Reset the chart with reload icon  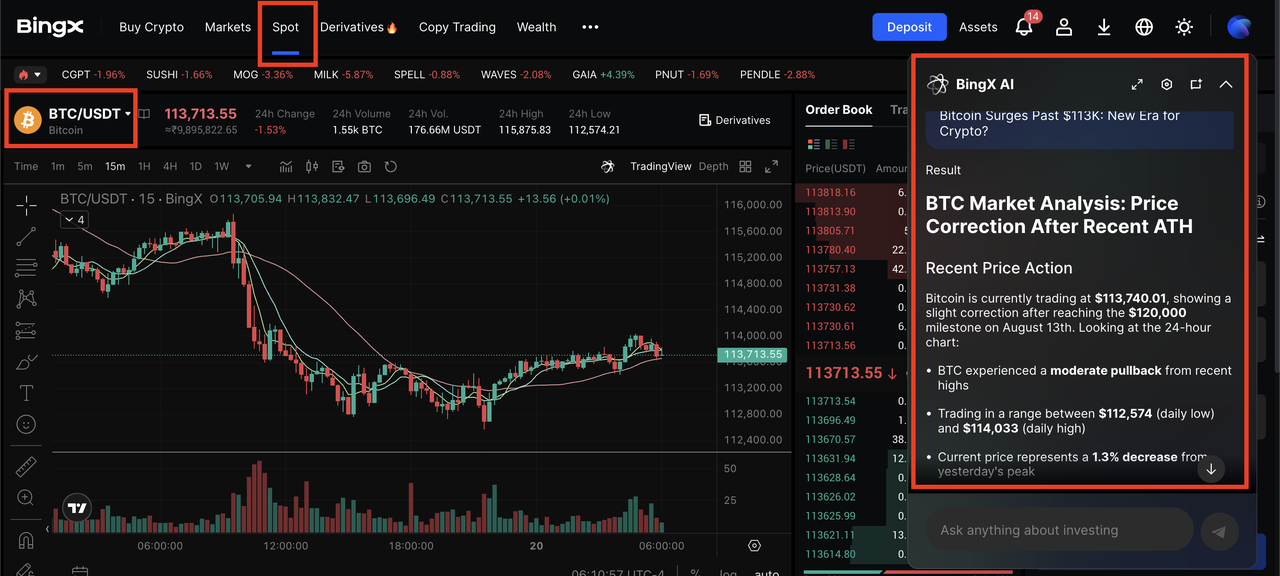click(x=391, y=167)
